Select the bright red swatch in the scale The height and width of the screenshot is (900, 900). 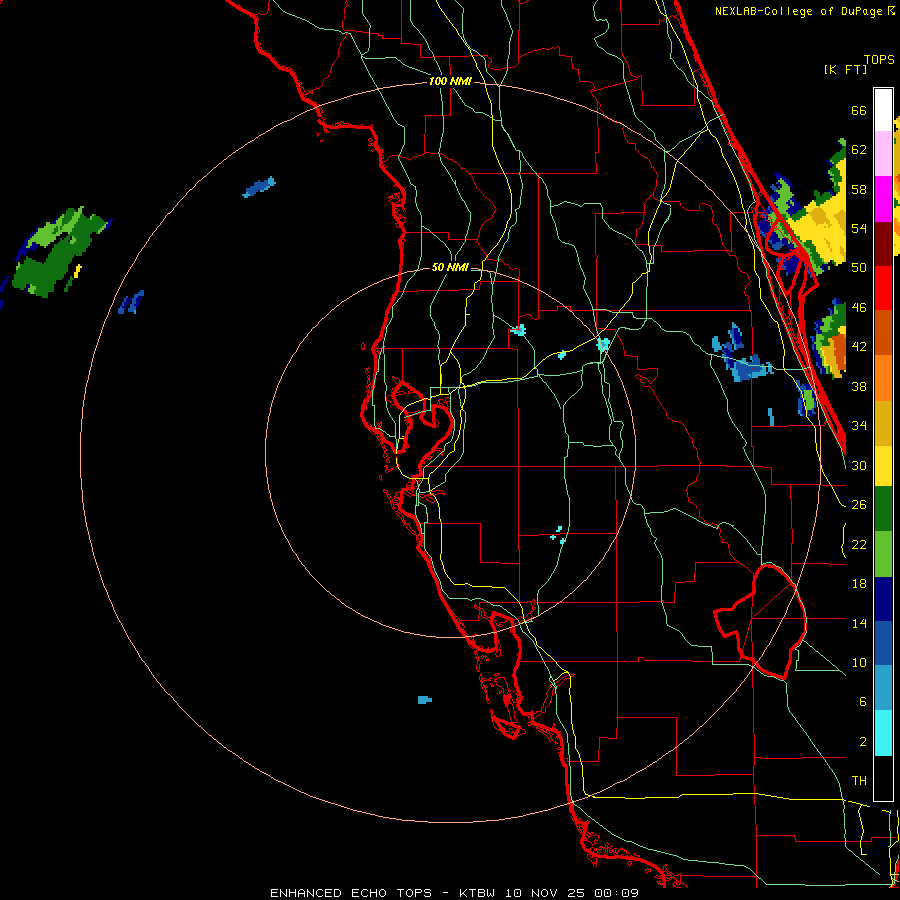(x=883, y=289)
